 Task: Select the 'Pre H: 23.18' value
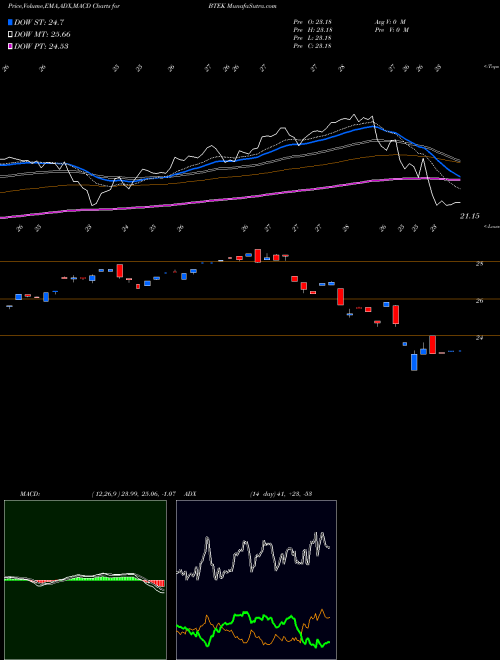pos(313,30)
